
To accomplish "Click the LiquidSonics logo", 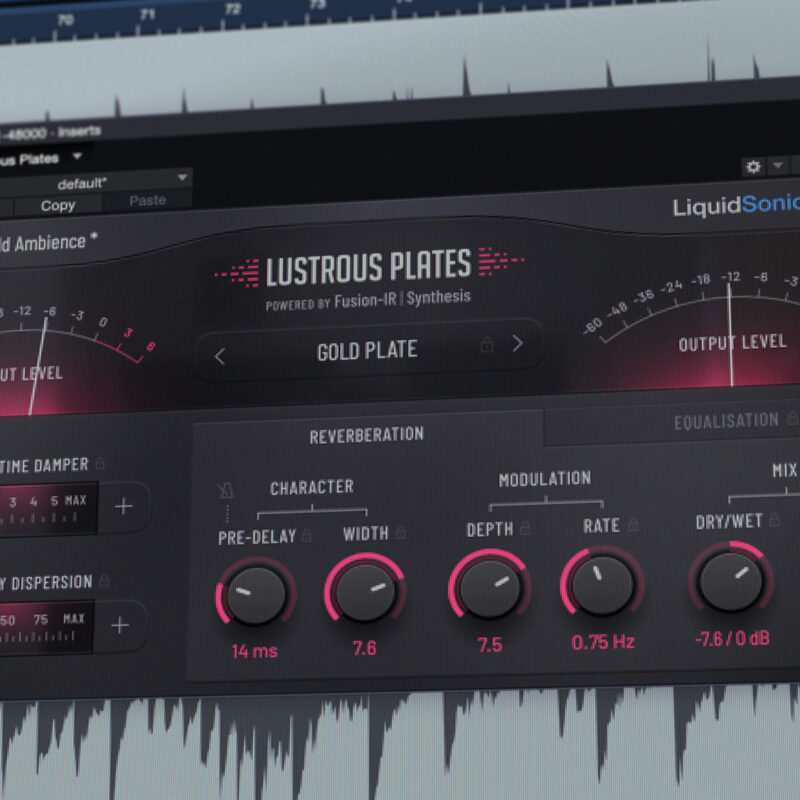I will coord(736,205).
